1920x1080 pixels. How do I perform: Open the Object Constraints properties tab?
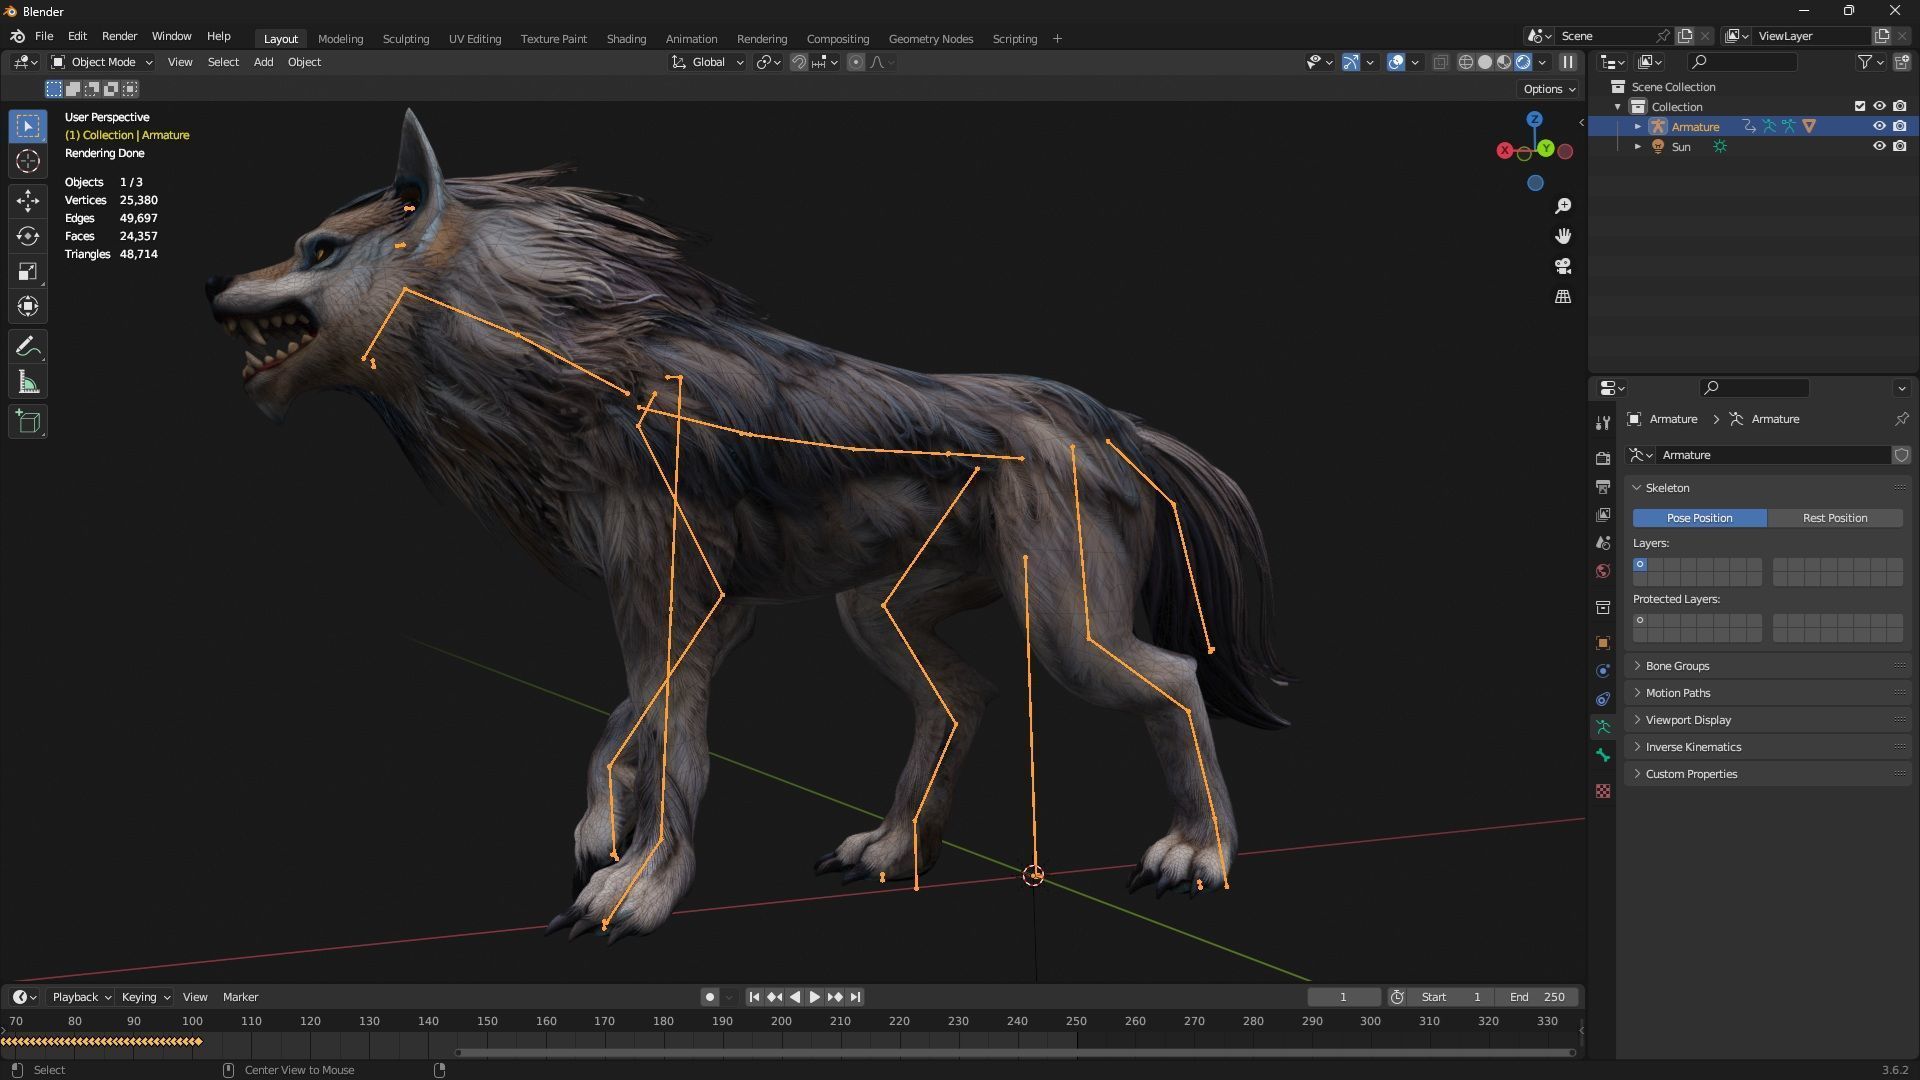coord(1603,699)
